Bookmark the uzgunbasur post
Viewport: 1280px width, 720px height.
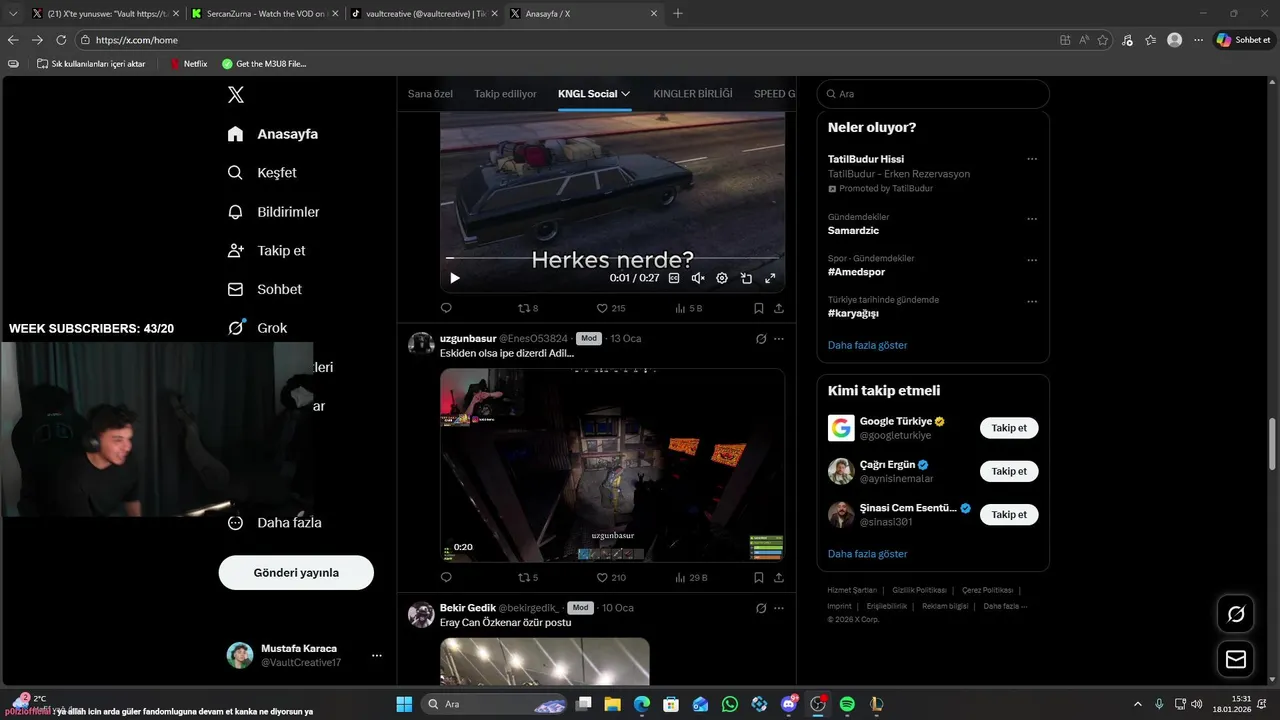tap(759, 577)
